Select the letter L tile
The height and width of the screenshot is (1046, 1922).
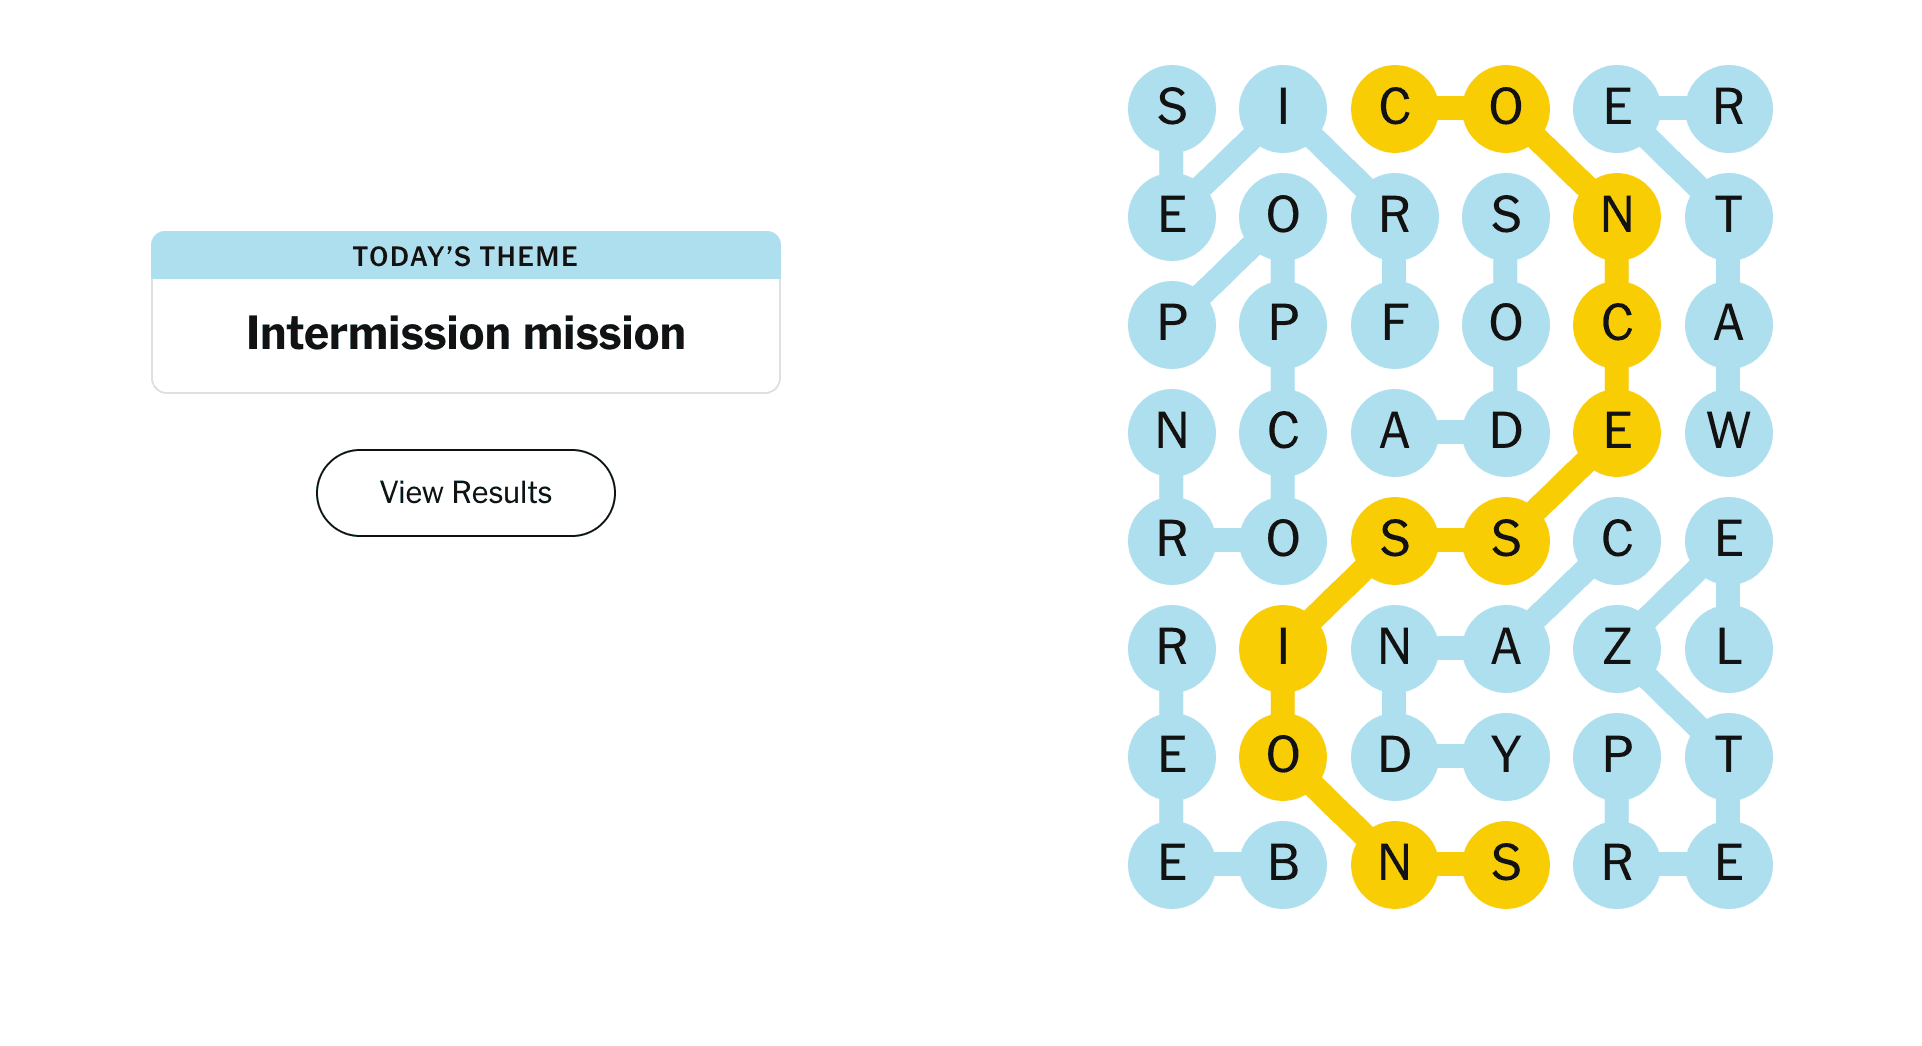point(1728,648)
